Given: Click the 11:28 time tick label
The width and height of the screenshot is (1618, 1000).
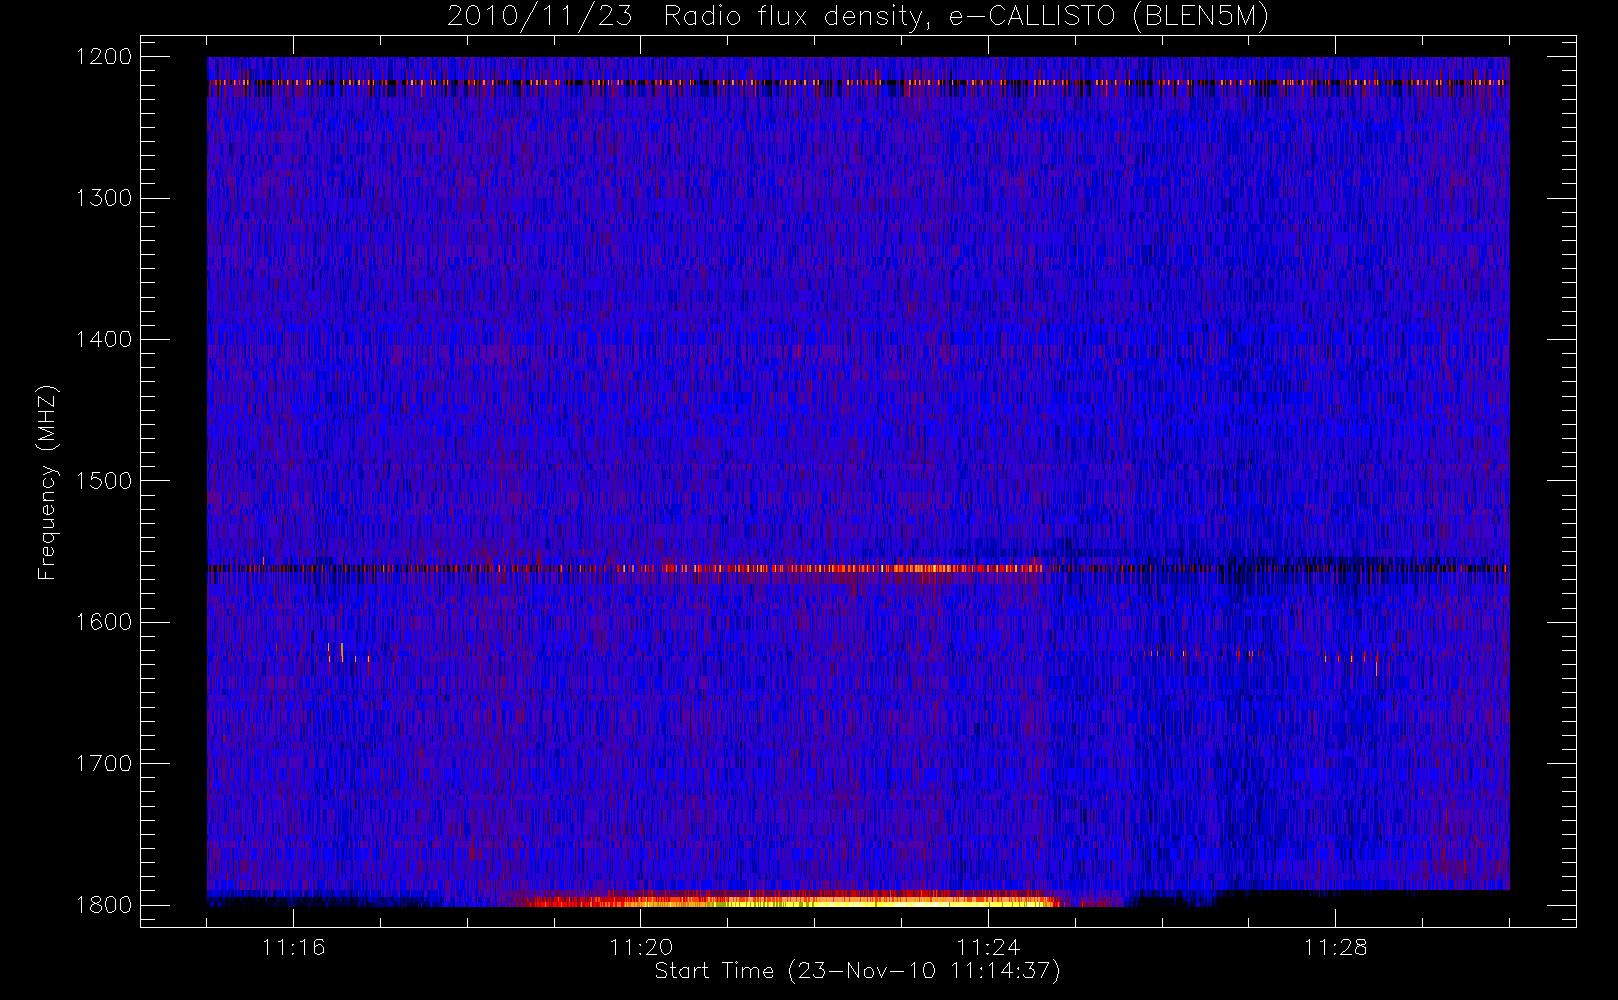Looking at the screenshot, I should pos(1335,947).
